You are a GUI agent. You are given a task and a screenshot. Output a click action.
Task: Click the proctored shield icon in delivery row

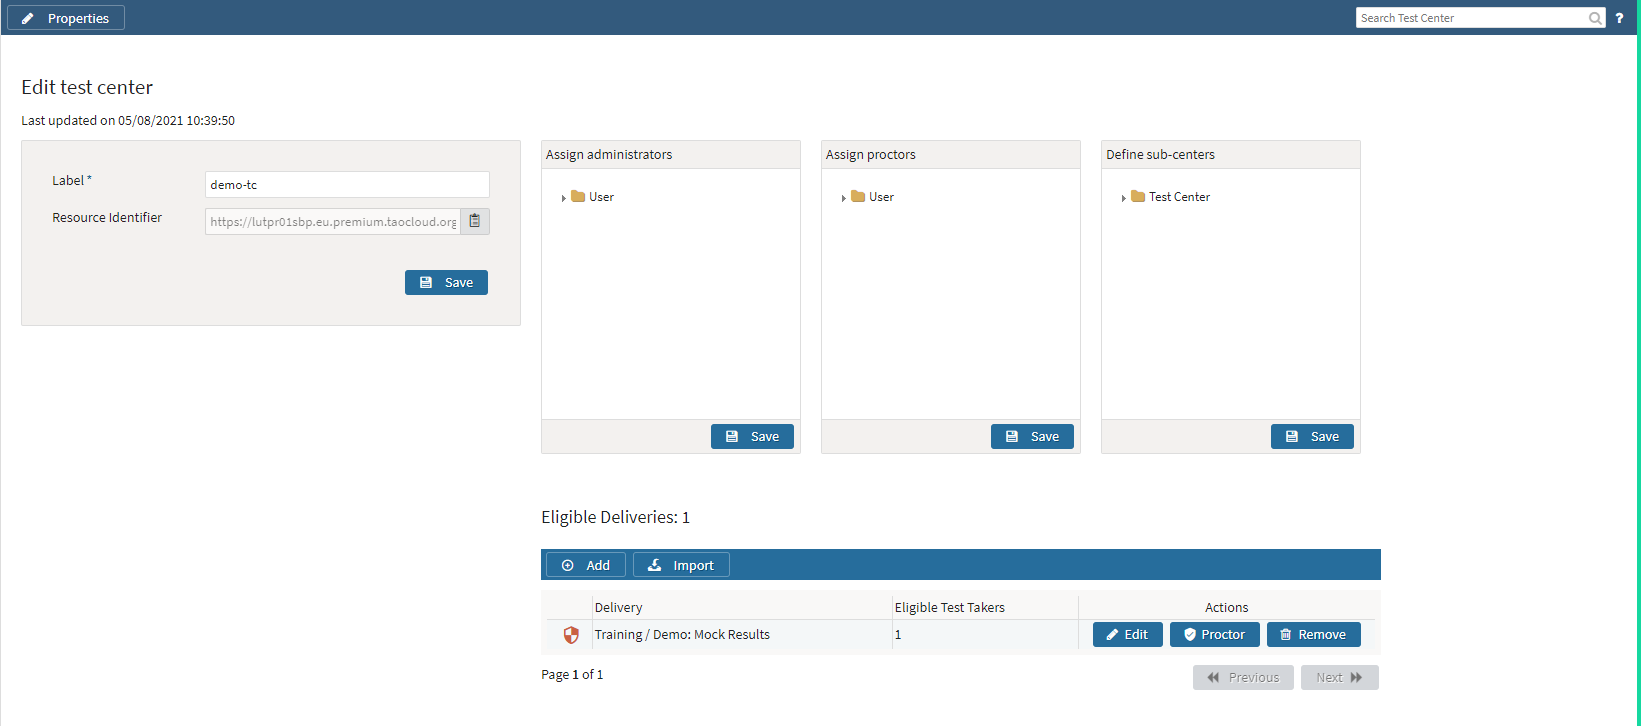(x=571, y=635)
